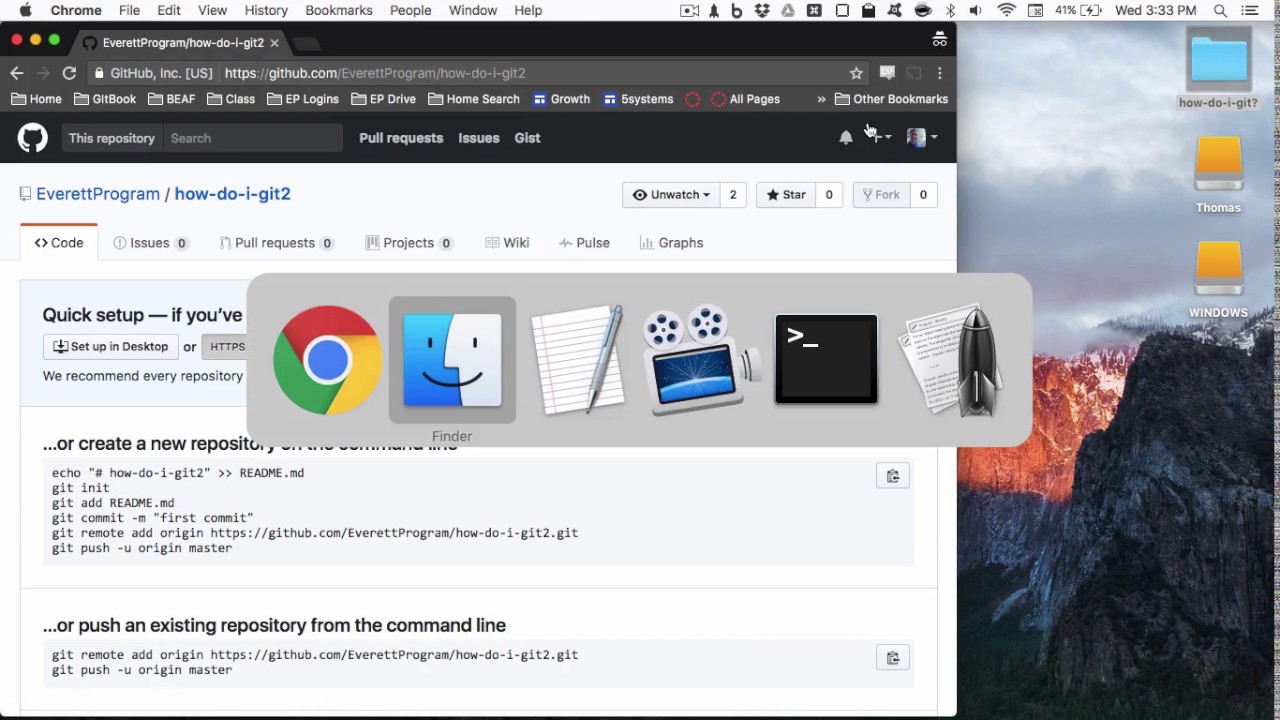Open the create-new plus dropdown on GitHub

click(x=880, y=138)
